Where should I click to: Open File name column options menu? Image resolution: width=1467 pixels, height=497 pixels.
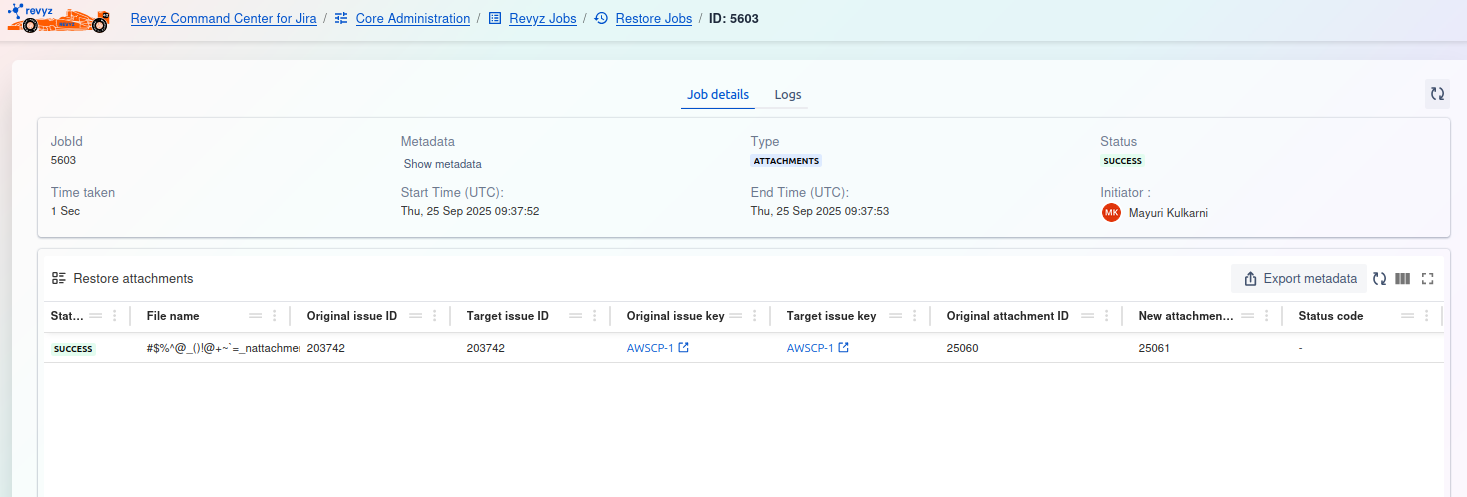(x=274, y=316)
